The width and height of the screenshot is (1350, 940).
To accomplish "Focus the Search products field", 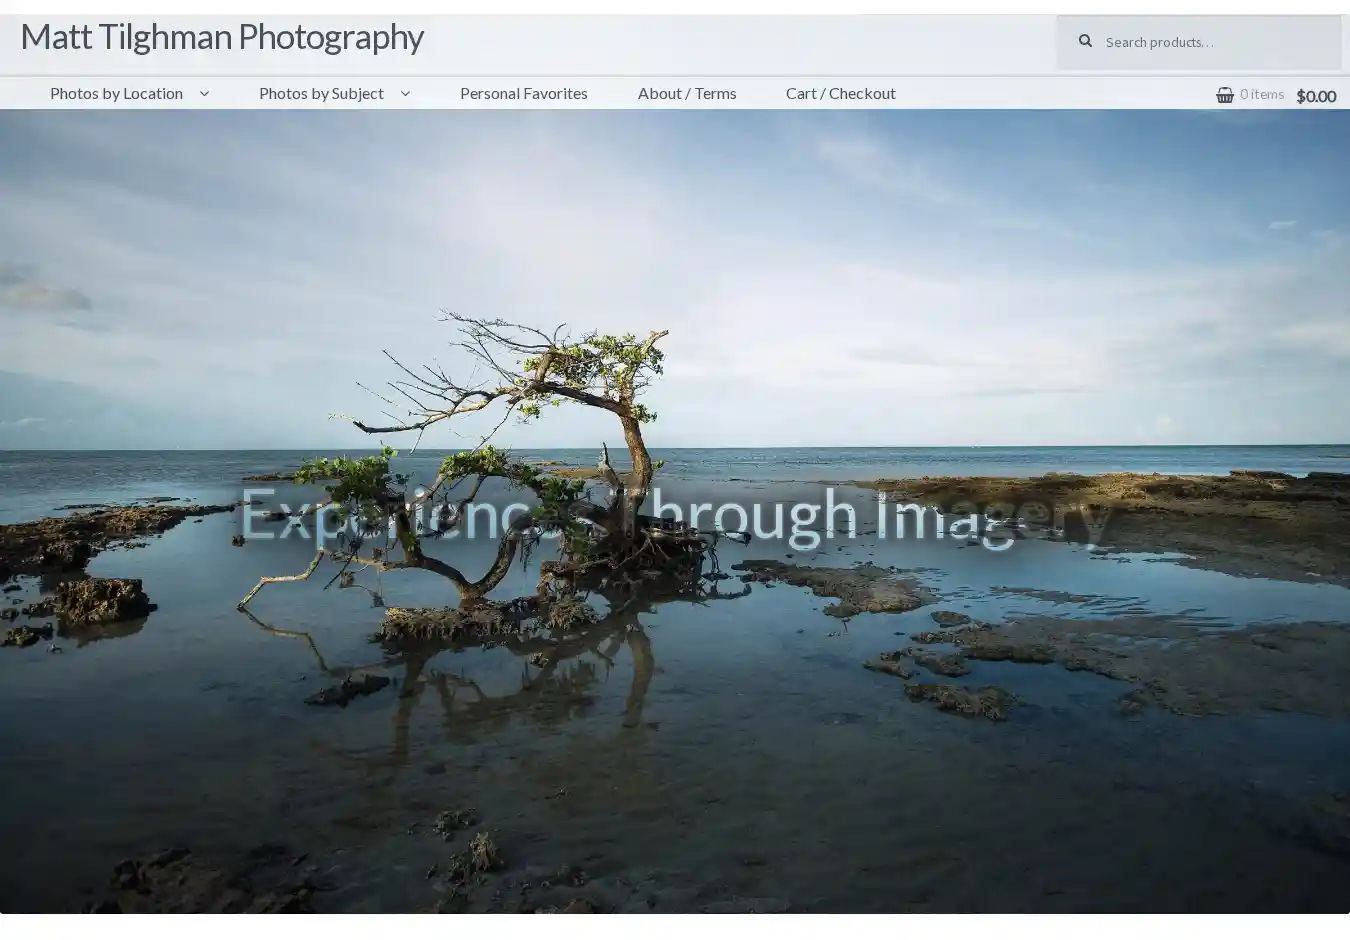I will (1215, 42).
